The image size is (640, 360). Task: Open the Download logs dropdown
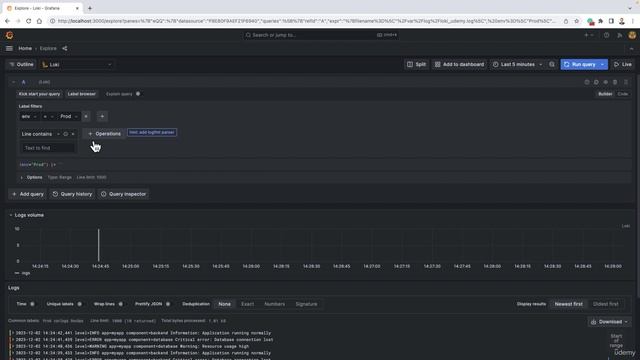pos(609,322)
